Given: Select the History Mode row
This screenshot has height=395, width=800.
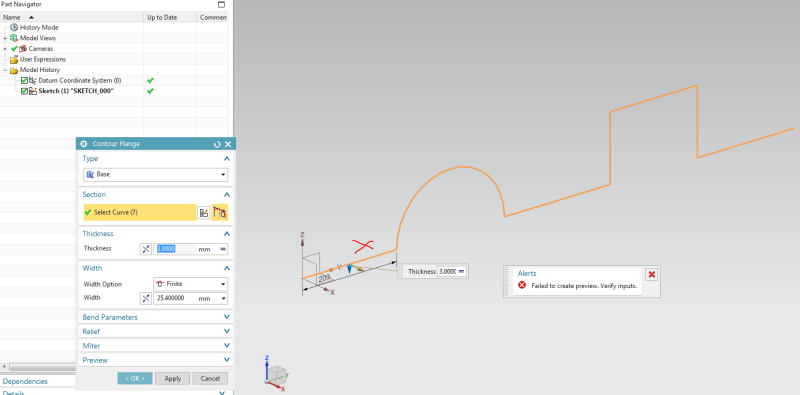Looking at the screenshot, I should [39, 28].
